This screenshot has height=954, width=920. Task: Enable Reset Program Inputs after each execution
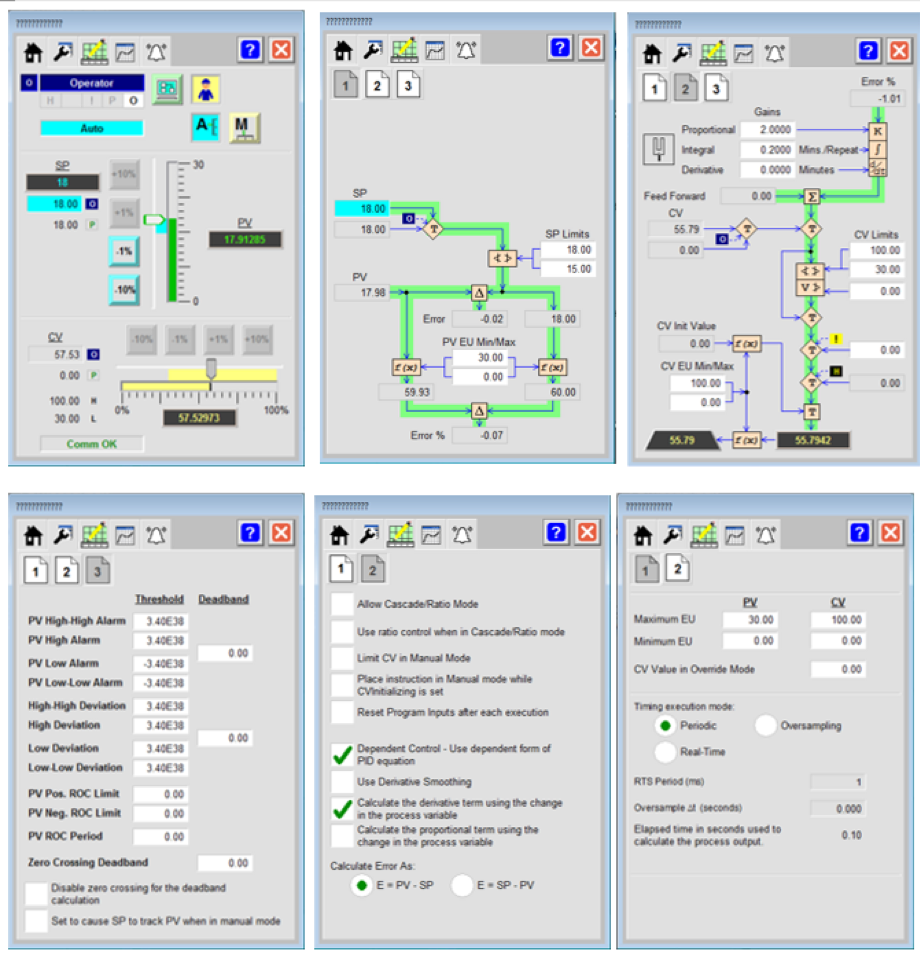click(343, 712)
